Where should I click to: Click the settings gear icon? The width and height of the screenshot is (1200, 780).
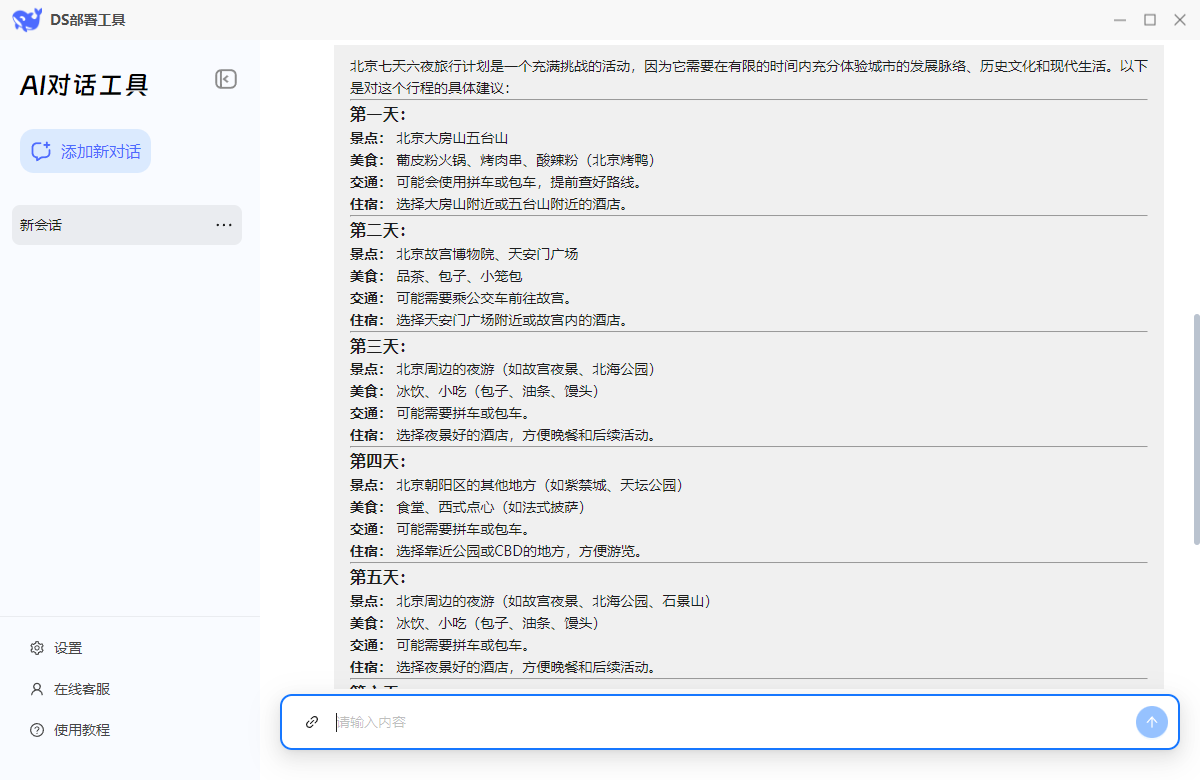coord(37,648)
